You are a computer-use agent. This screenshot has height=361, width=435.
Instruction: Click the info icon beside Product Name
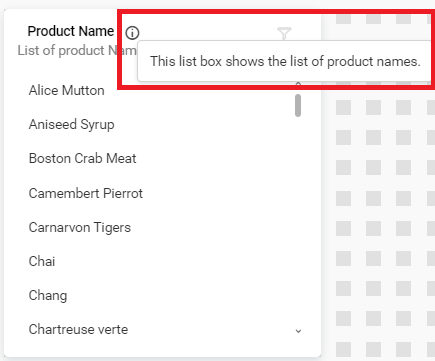point(132,33)
